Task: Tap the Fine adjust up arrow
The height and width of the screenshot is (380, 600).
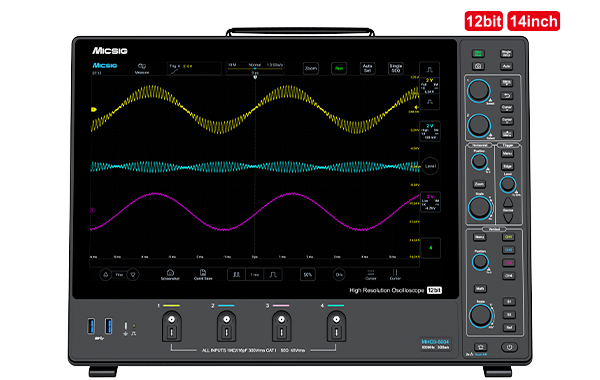Action: pyautogui.click(x=106, y=274)
